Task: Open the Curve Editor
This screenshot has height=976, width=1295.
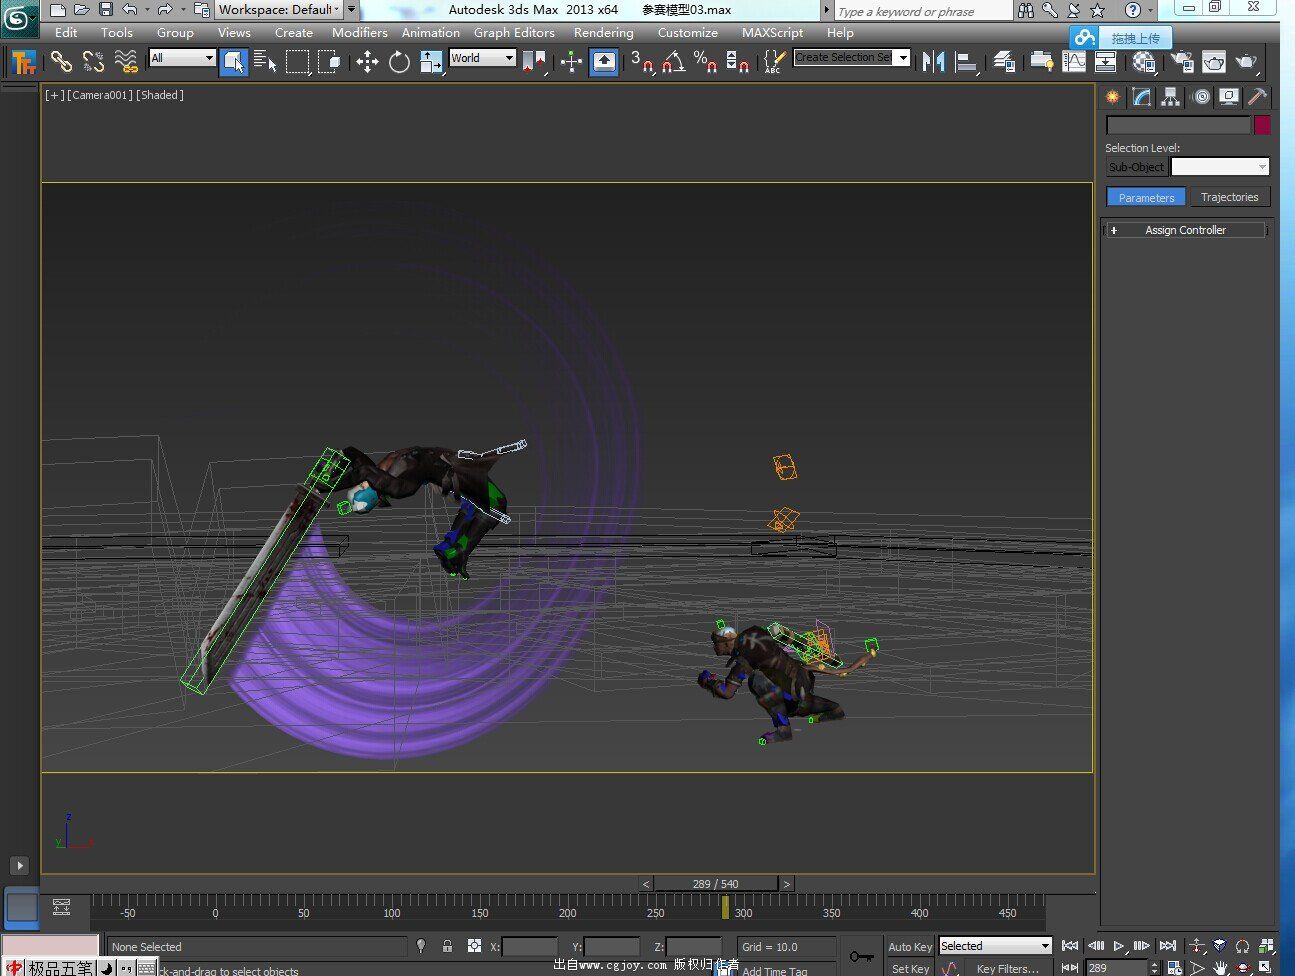Action: coord(1074,62)
